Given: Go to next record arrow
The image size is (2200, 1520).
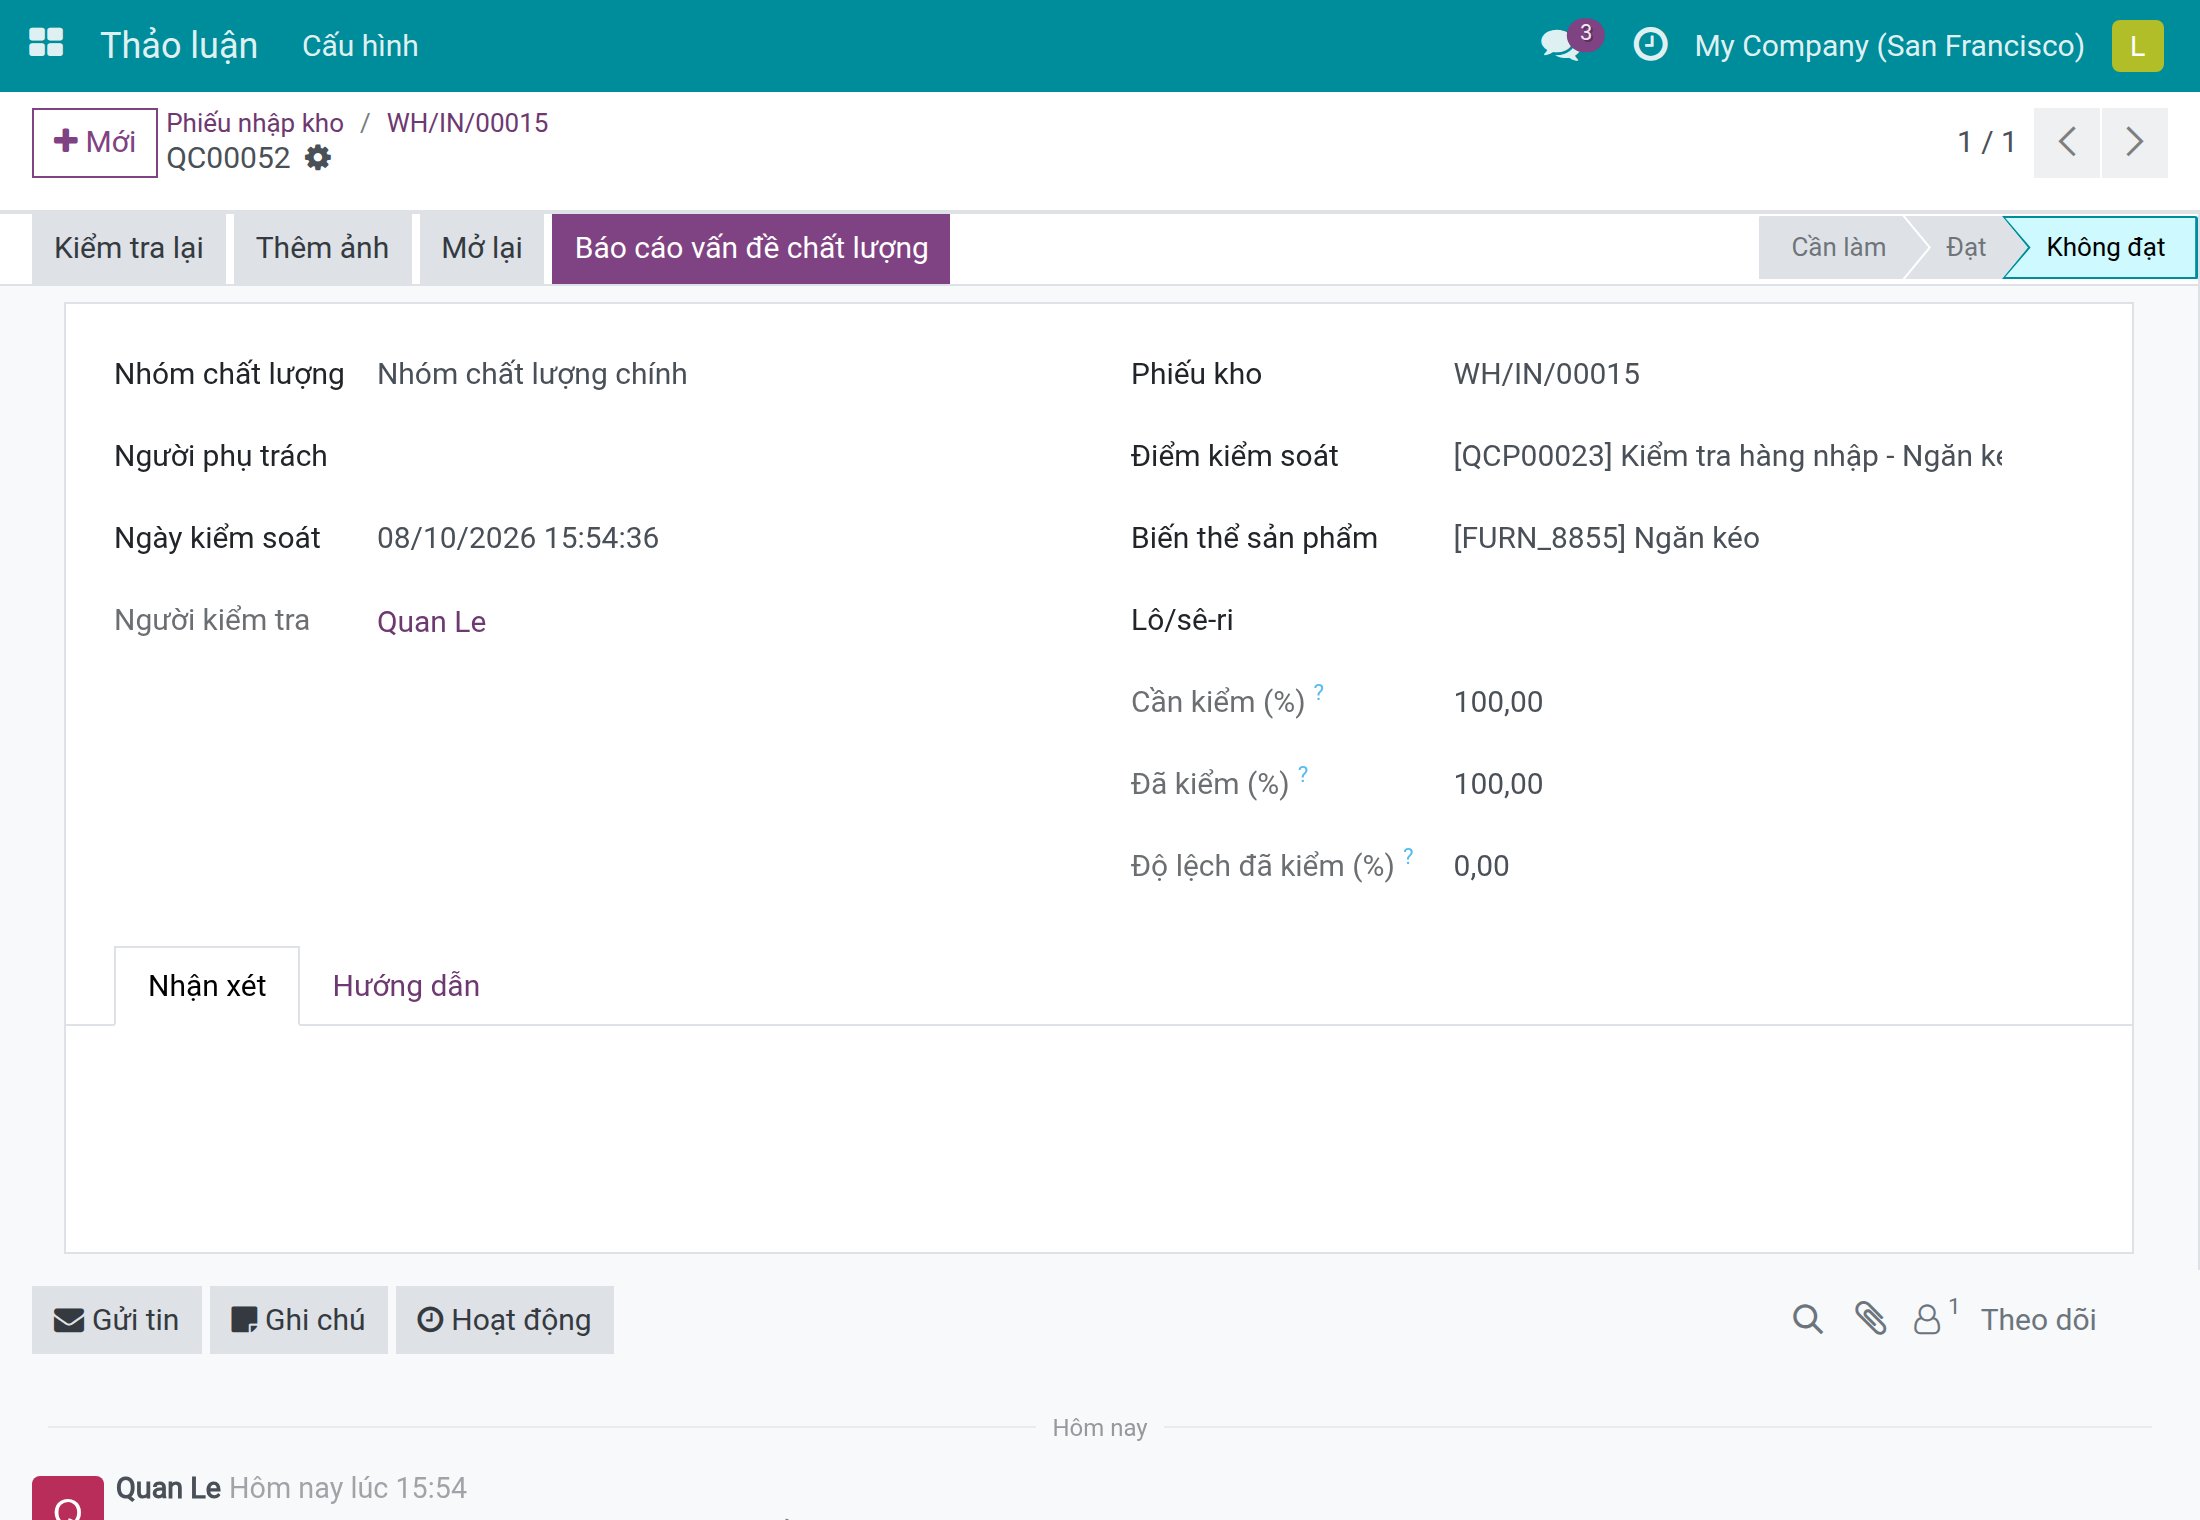Looking at the screenshot, I should click(x=2134, y=142).
